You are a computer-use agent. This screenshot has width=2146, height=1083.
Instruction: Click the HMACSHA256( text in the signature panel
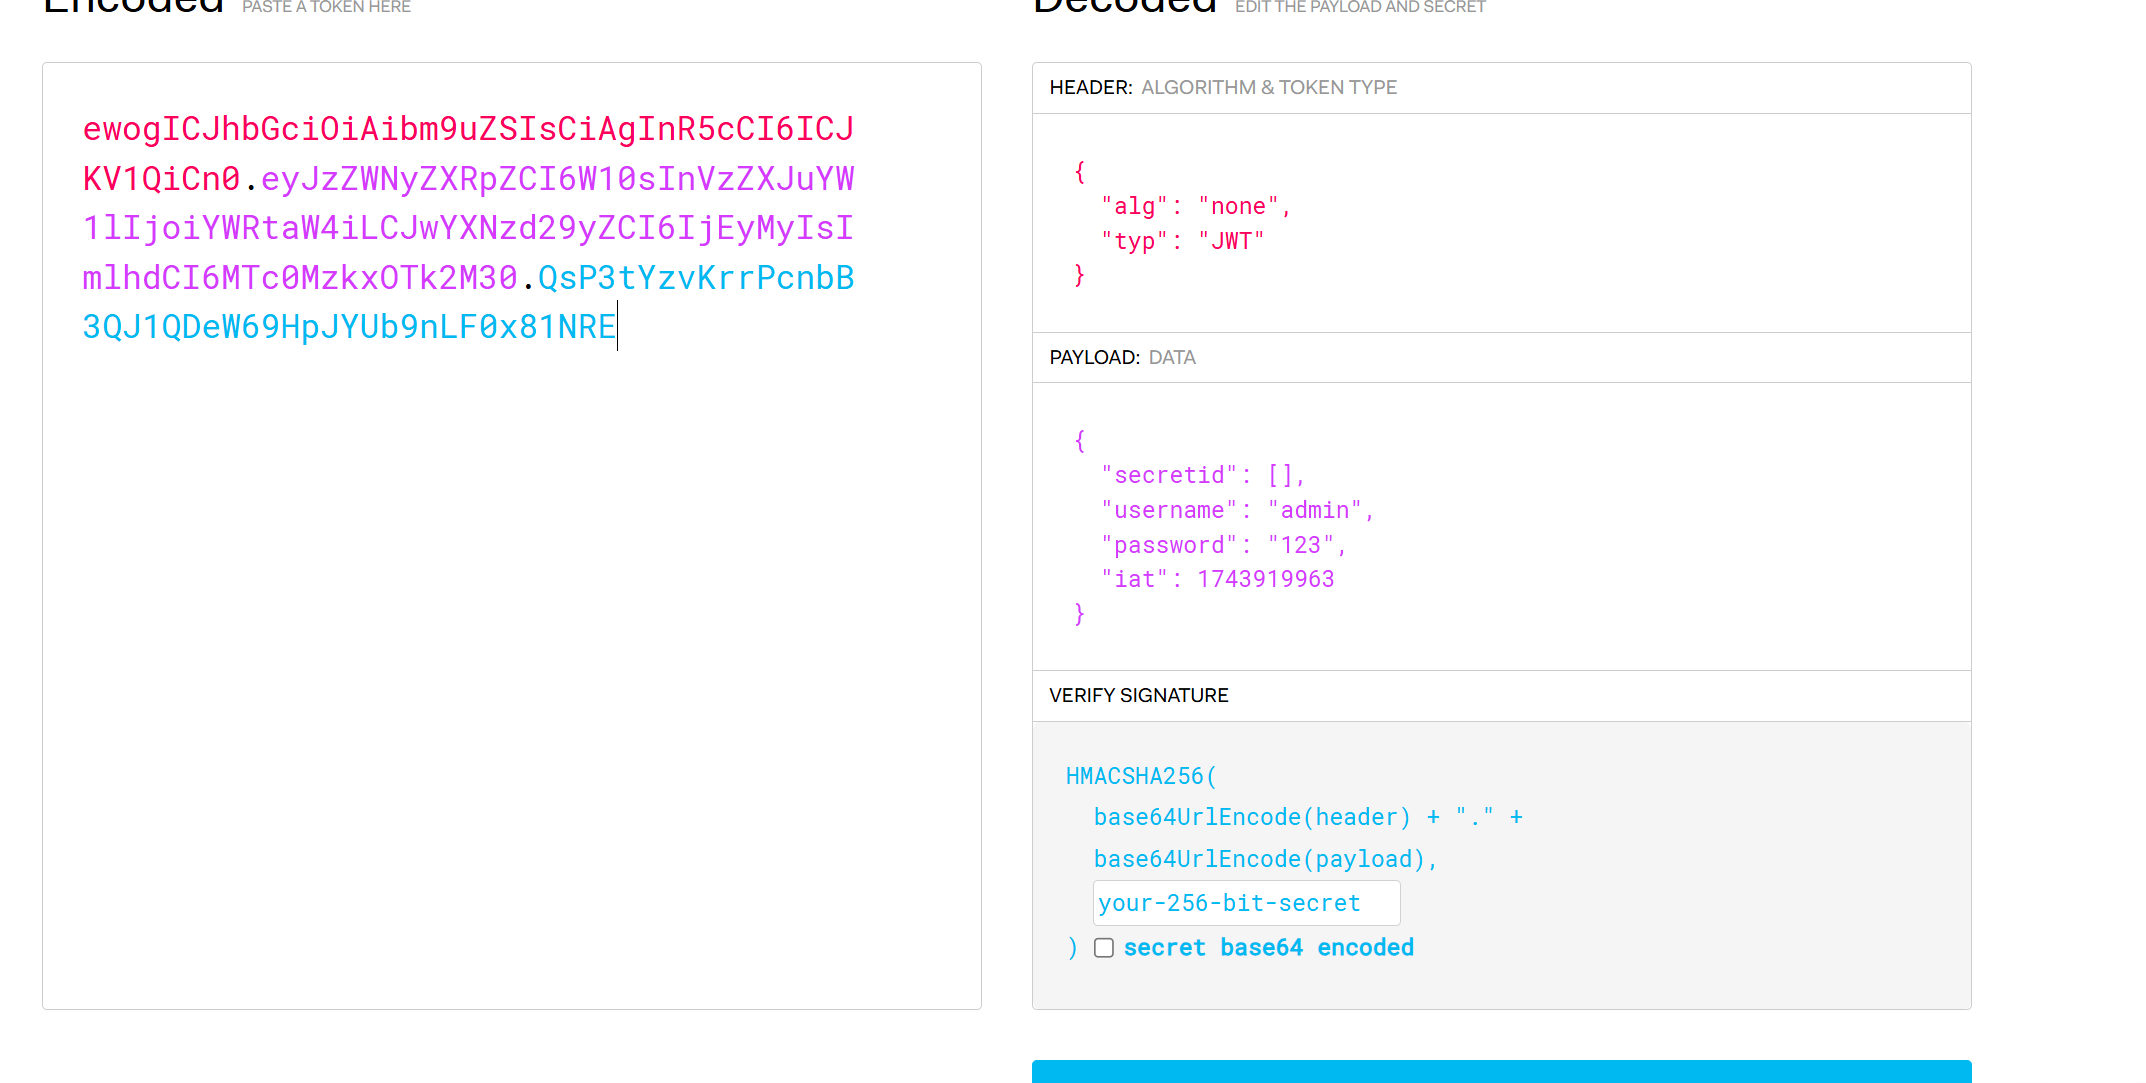click(1140, 777)
